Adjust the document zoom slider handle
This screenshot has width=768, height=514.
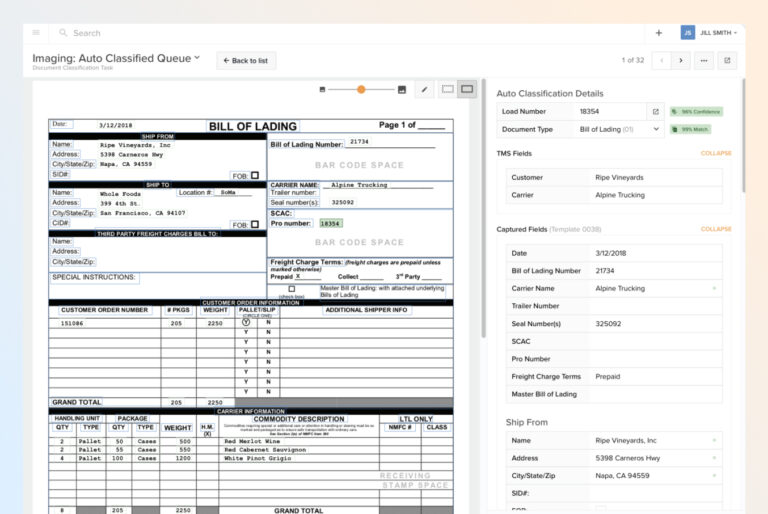click(x=361, y=90)
